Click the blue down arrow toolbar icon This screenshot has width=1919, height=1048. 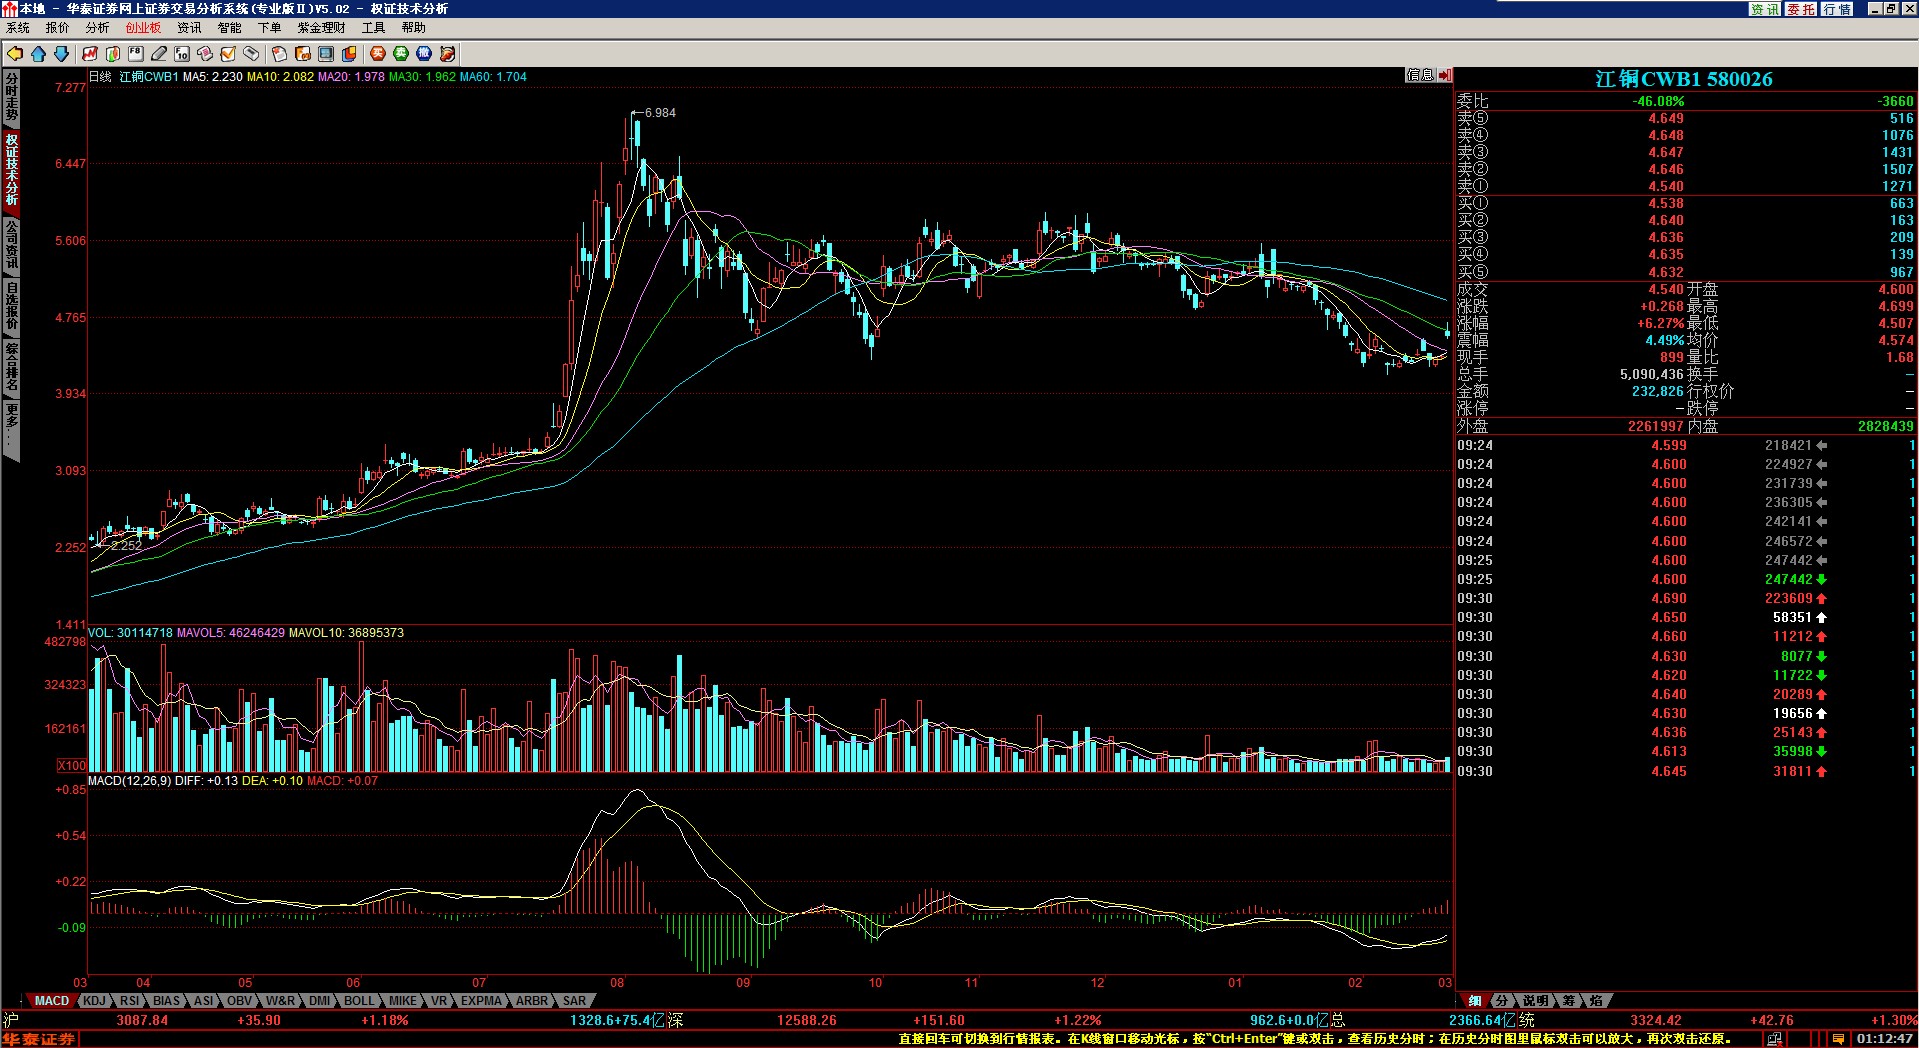pos(61,54)
